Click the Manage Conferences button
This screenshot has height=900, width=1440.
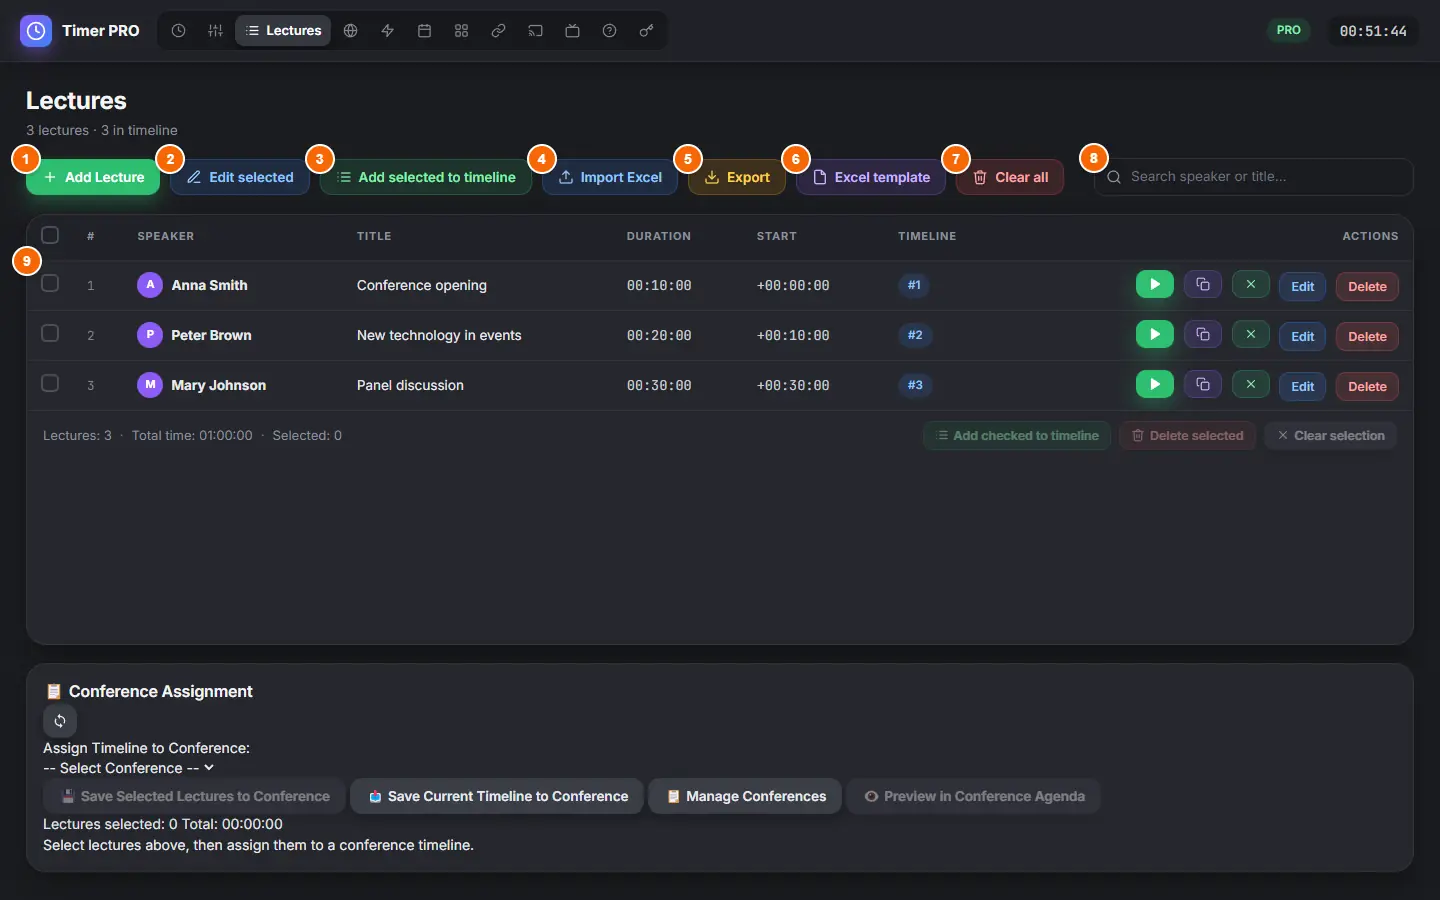click(x=745, y=796)
